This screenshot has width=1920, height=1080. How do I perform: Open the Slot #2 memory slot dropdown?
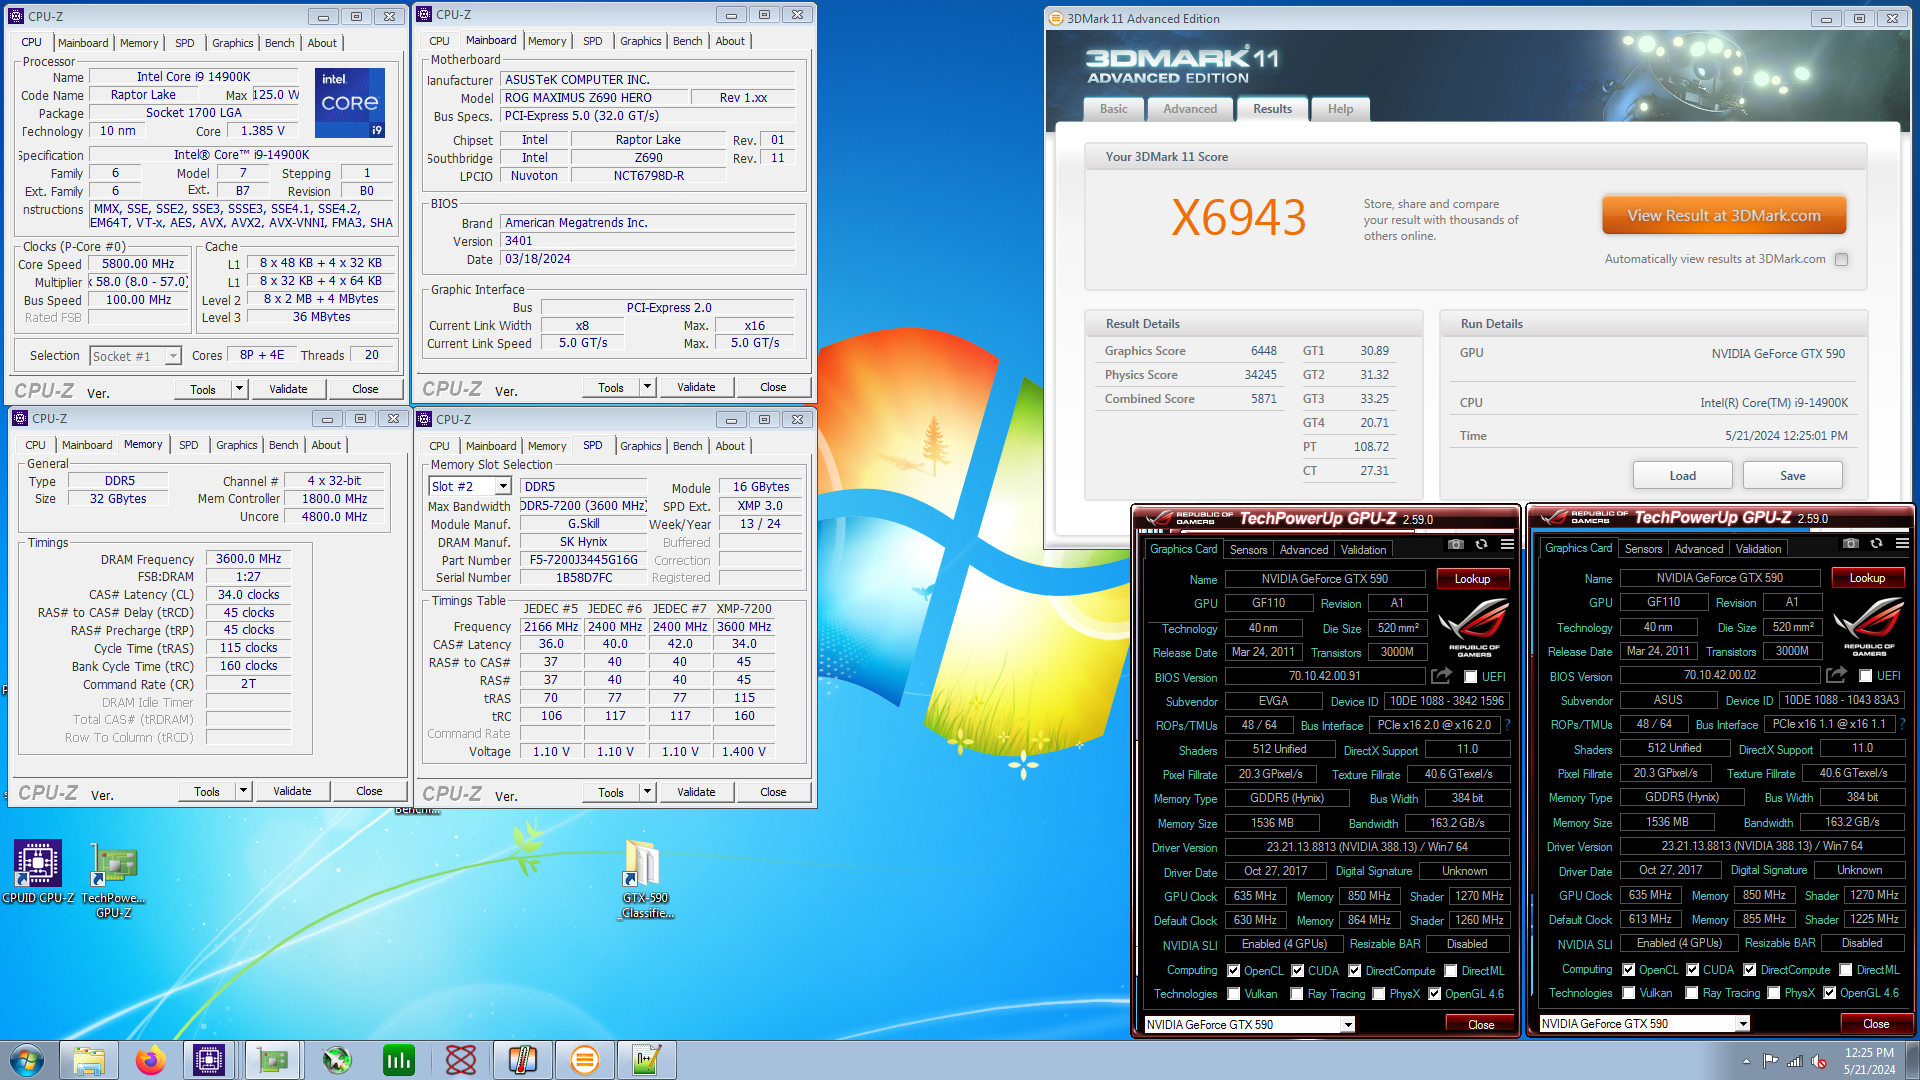pos(504,486)
